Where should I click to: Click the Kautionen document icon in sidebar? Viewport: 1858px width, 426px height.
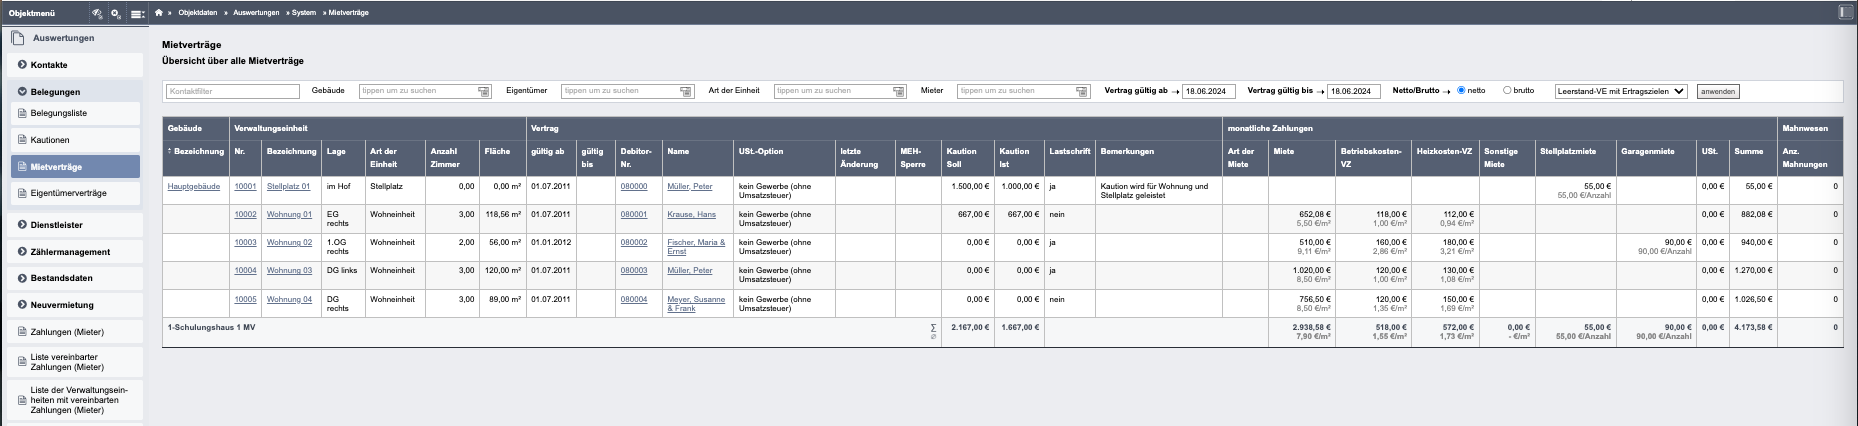coord(21,140)
